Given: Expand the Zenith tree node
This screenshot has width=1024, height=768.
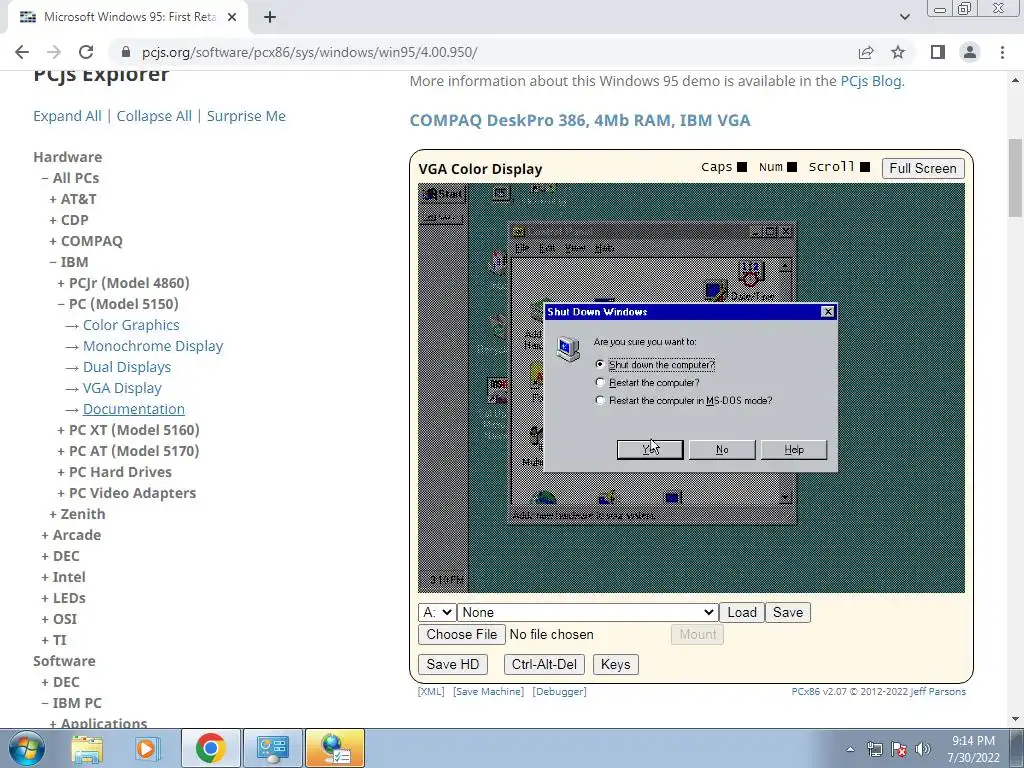Looking at the screenshot, I should click(x=77, y=514).
